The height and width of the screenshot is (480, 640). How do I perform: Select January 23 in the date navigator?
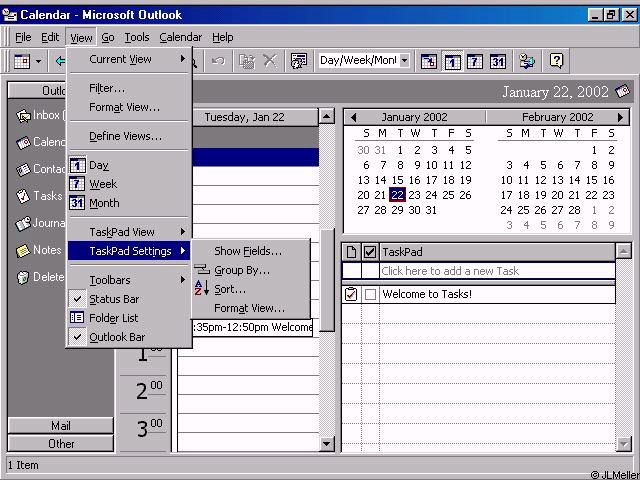pyautogui.click(x=414, y=195)
